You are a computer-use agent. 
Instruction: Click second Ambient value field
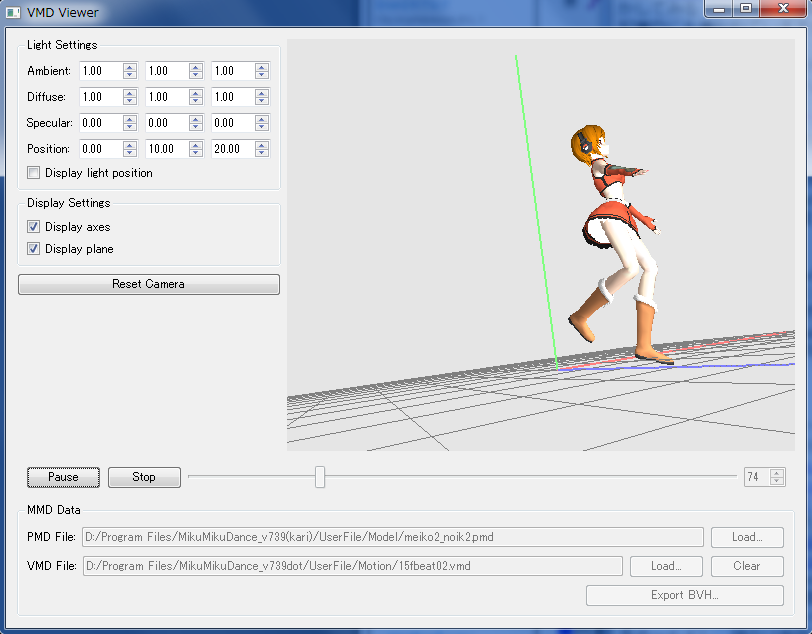[x=167, y=71]
